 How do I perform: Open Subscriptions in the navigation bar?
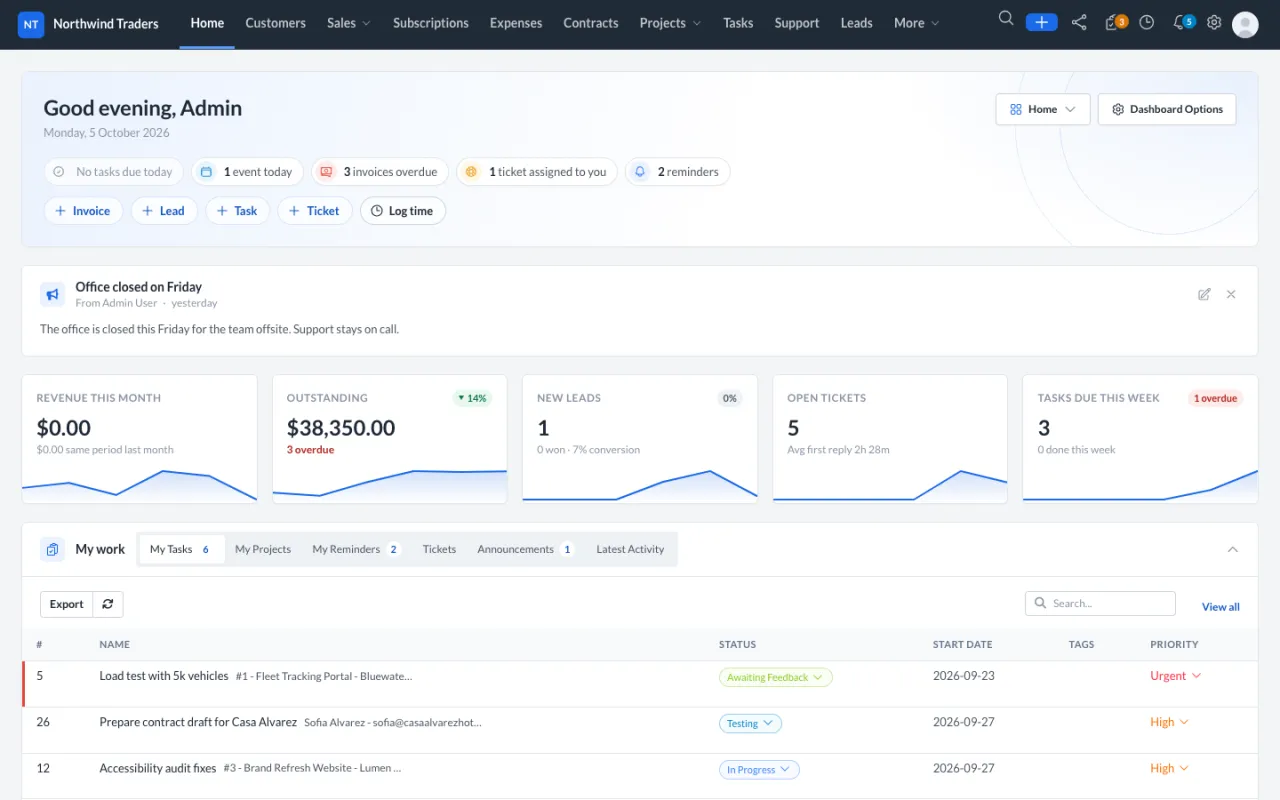(431, 23)
